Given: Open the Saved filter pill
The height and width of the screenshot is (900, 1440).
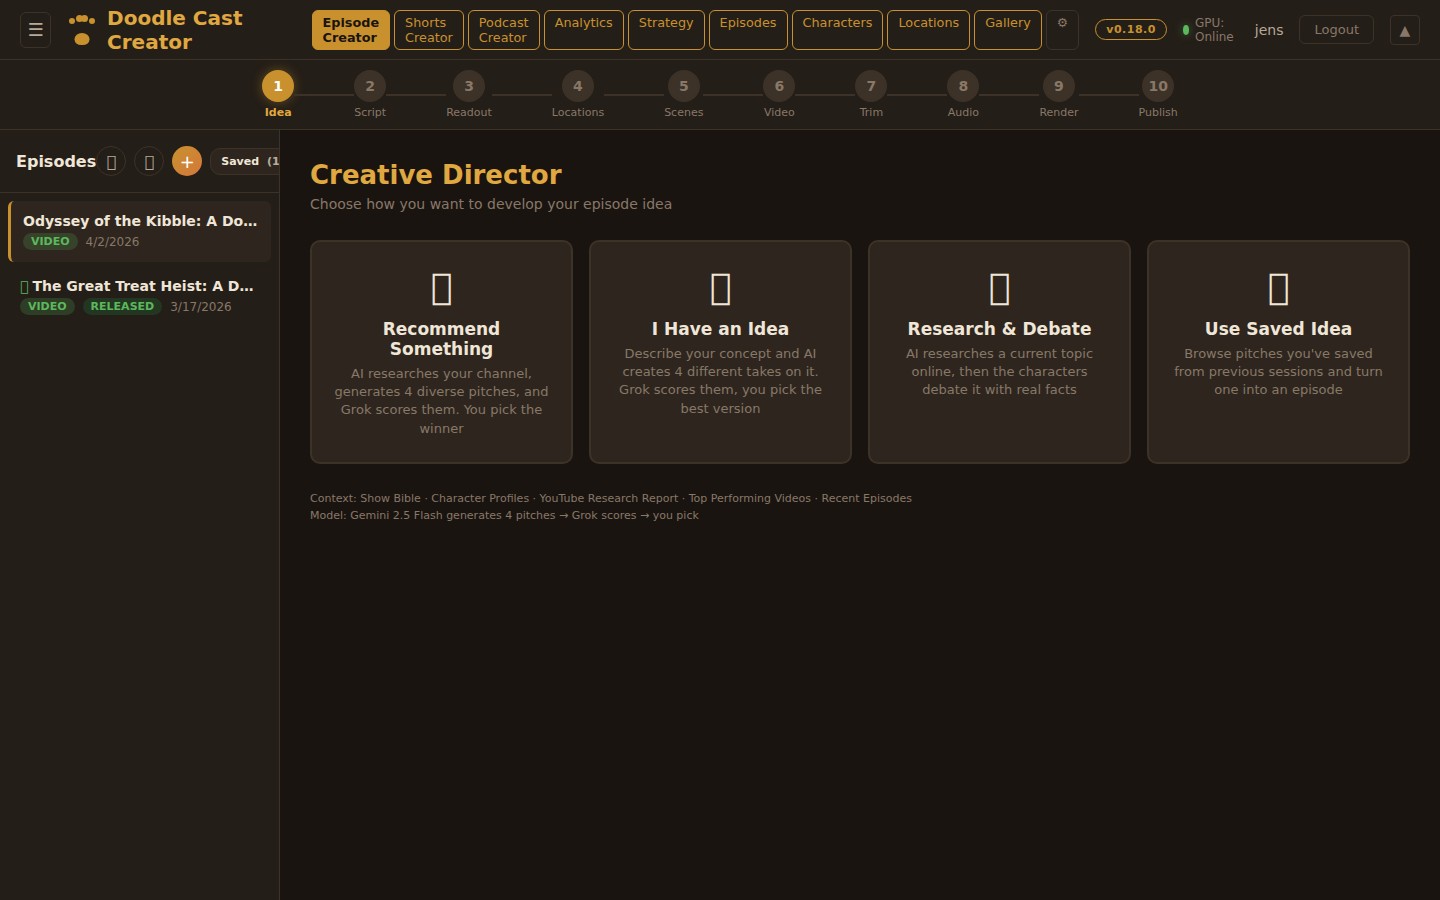Looking at the screenshot, I should [245, 161].
